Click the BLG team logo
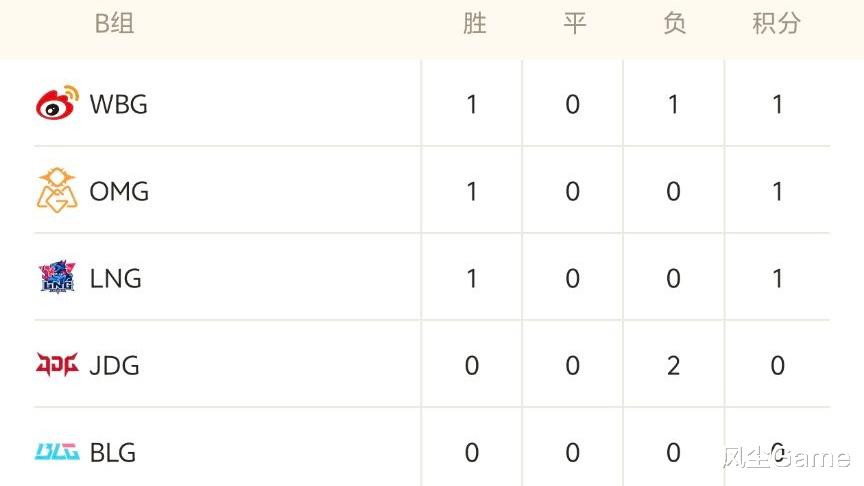Viewport: 864px width, 486px height. click(x=57, y=452)
